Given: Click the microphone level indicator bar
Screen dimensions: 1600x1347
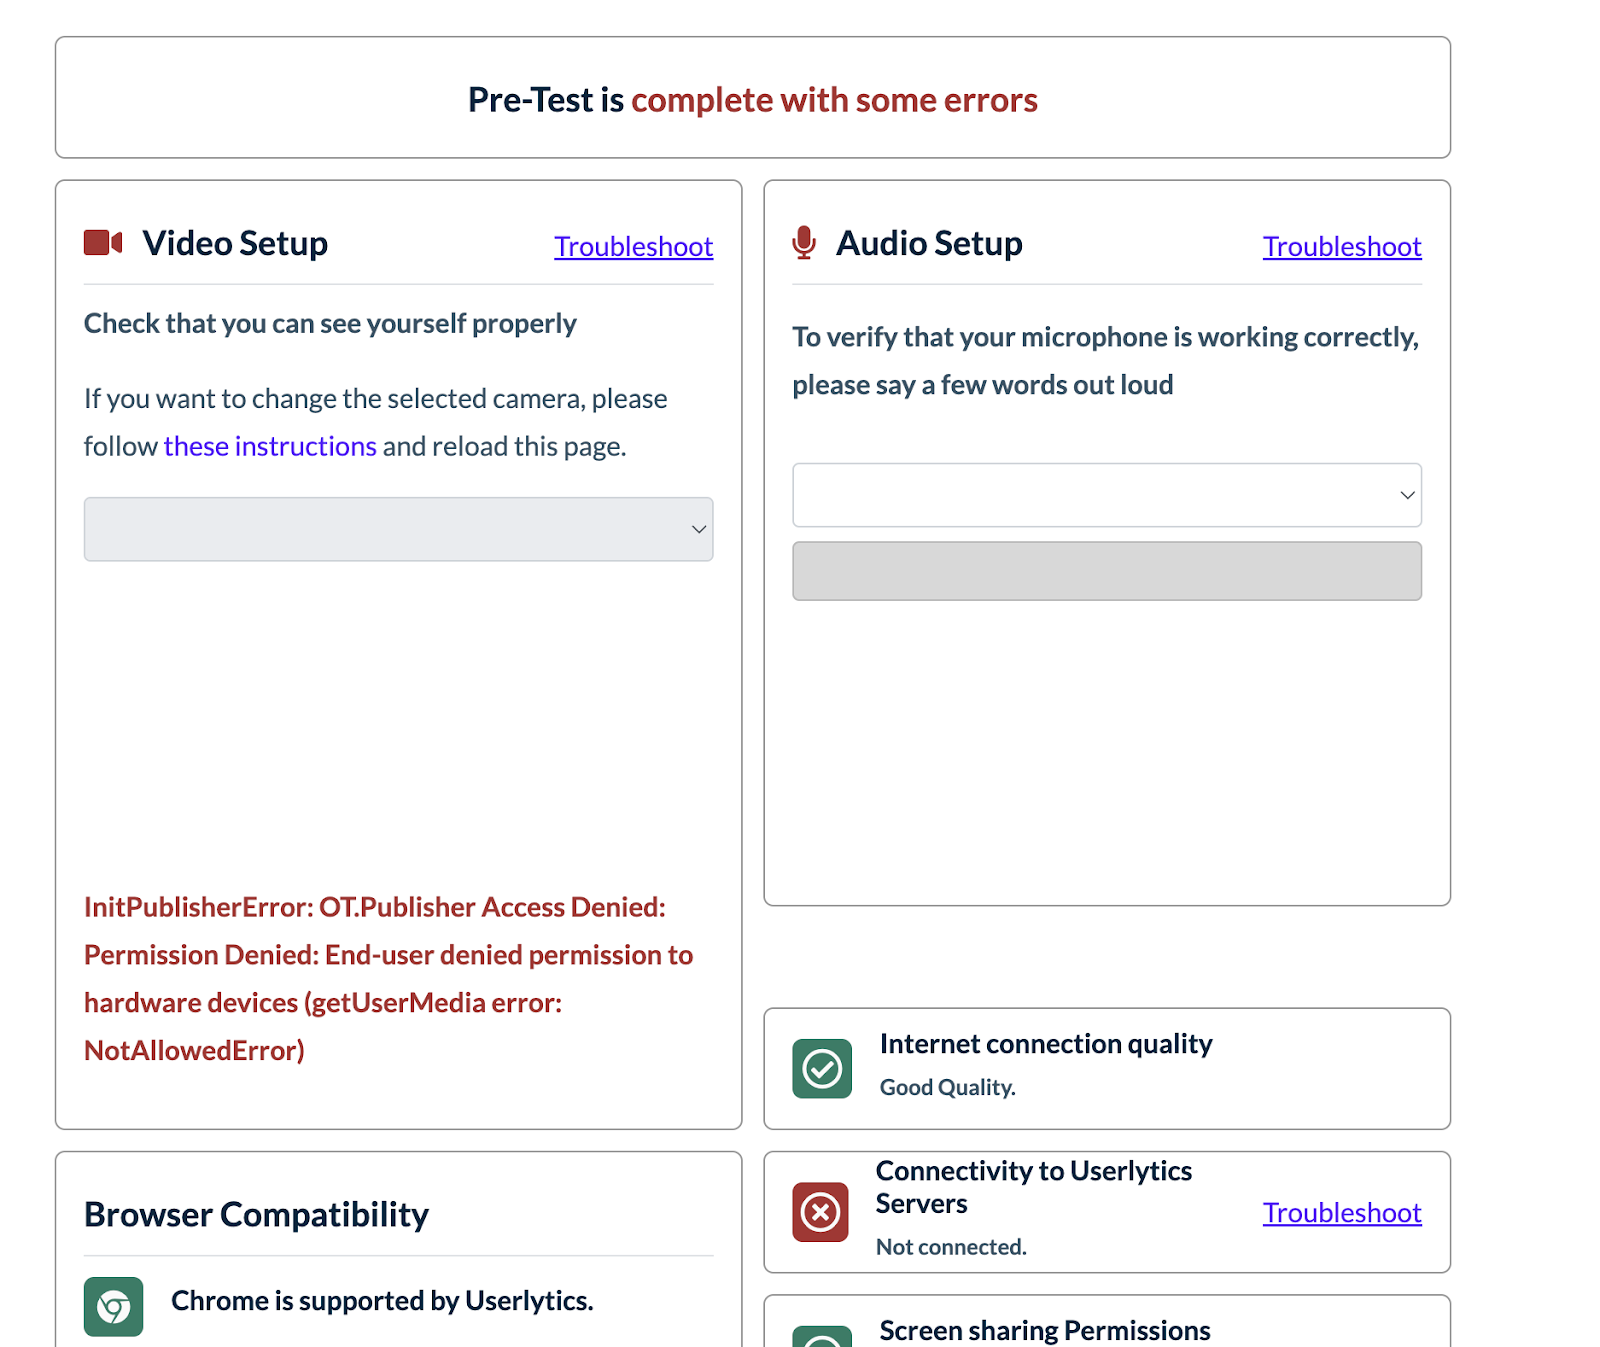Looking at the screenshot, I should [x=1106, y=571].
